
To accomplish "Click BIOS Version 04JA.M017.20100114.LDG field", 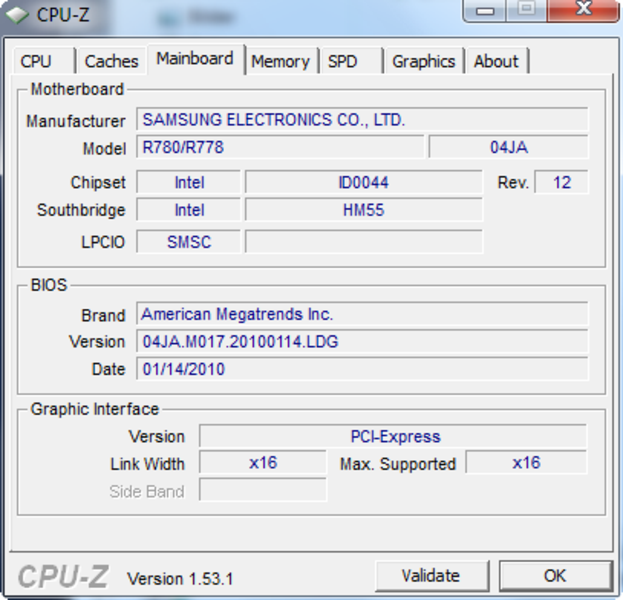I will coord(362,341).
